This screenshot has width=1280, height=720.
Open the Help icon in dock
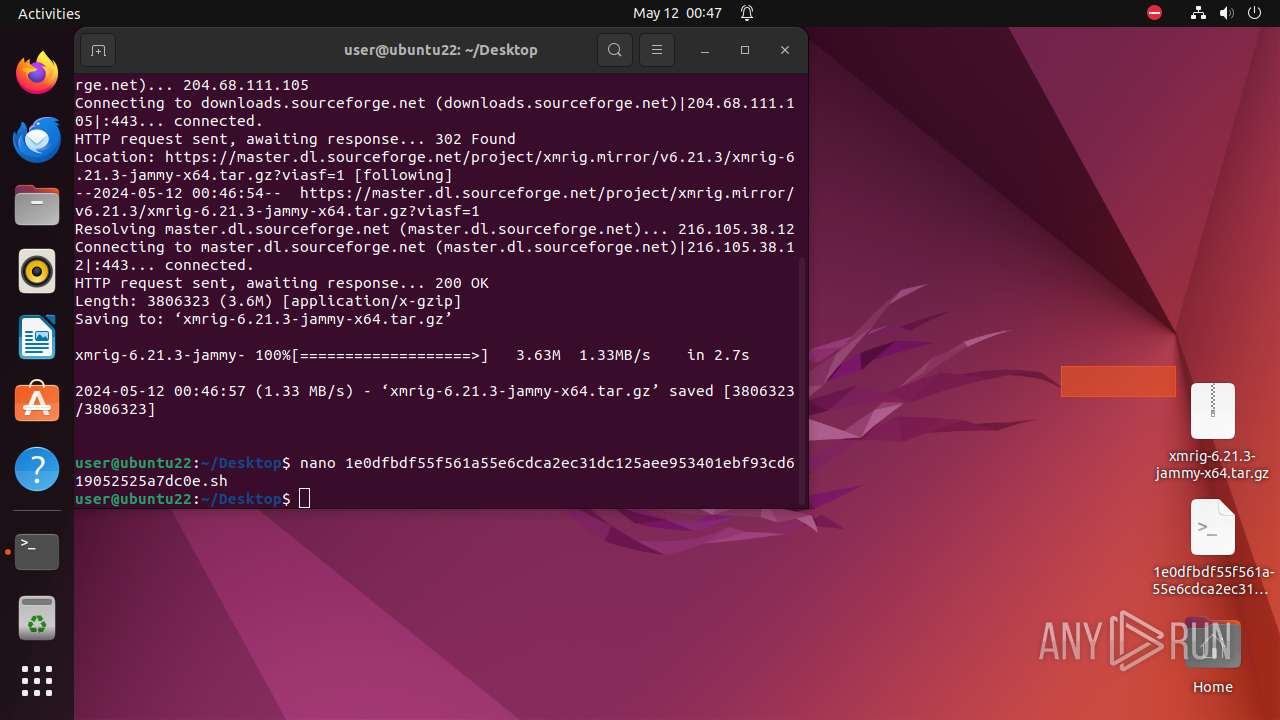tap(37, 468)
